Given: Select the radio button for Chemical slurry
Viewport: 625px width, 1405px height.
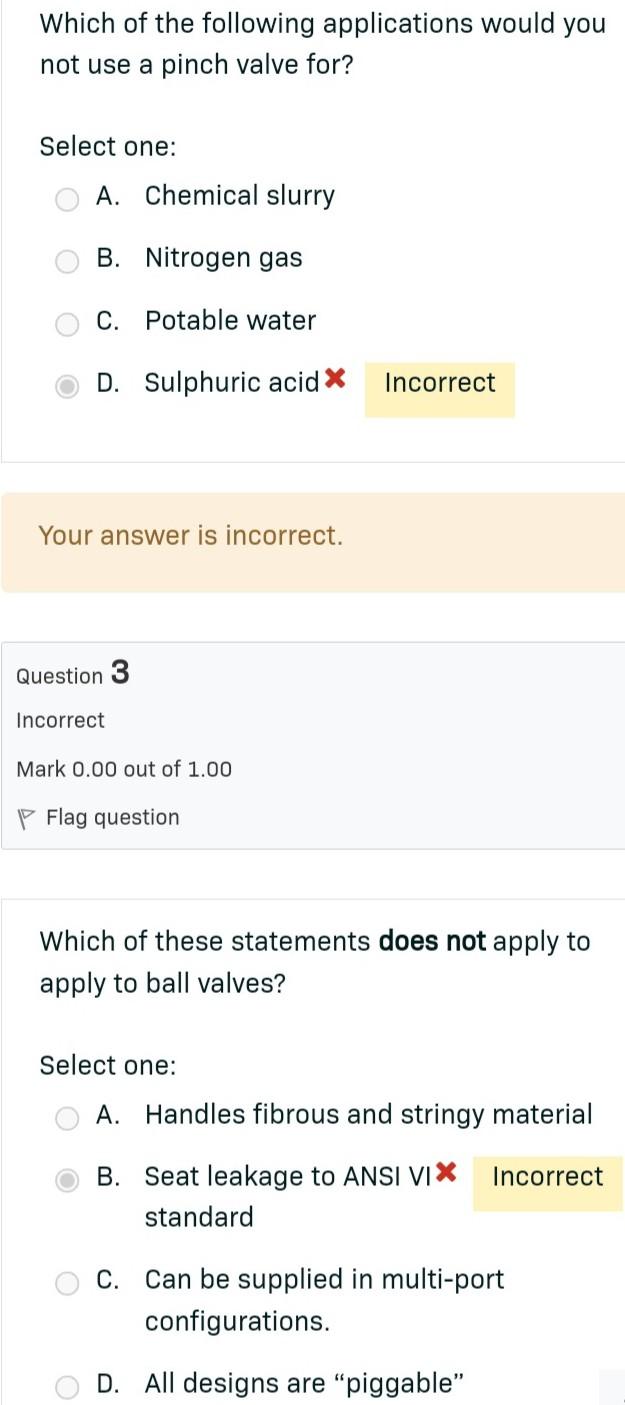Looking at the screenshot, I should pos(66,199).
